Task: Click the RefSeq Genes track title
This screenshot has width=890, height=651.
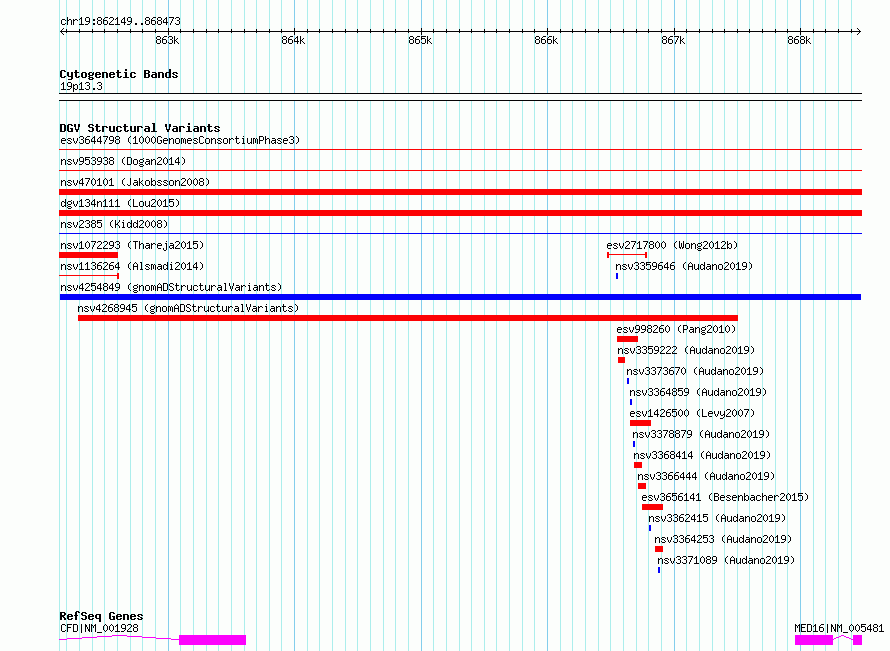Action: (x=101, y=616)
